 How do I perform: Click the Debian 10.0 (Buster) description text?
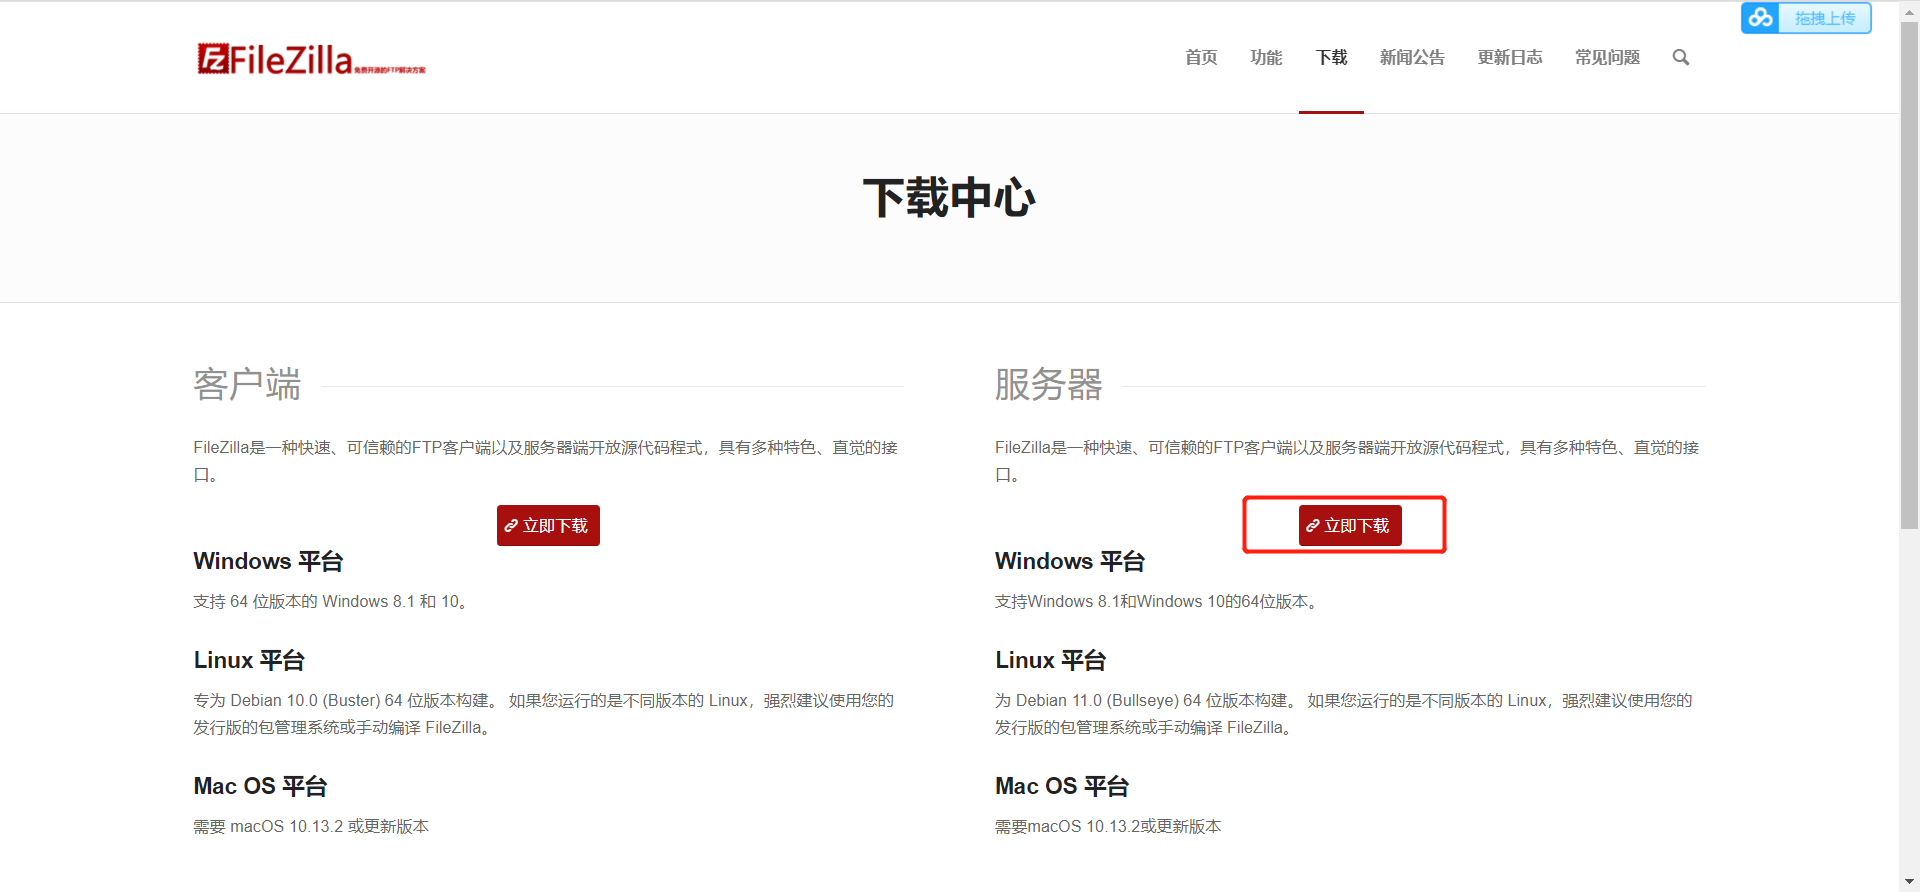click(543, 714)
